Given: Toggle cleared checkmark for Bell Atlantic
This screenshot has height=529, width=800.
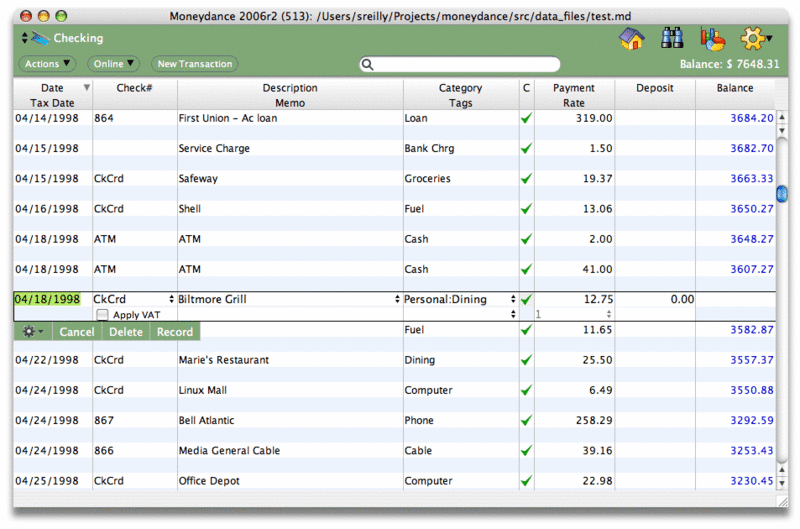Looking at the screenshot, I should [x=527, y=420].
